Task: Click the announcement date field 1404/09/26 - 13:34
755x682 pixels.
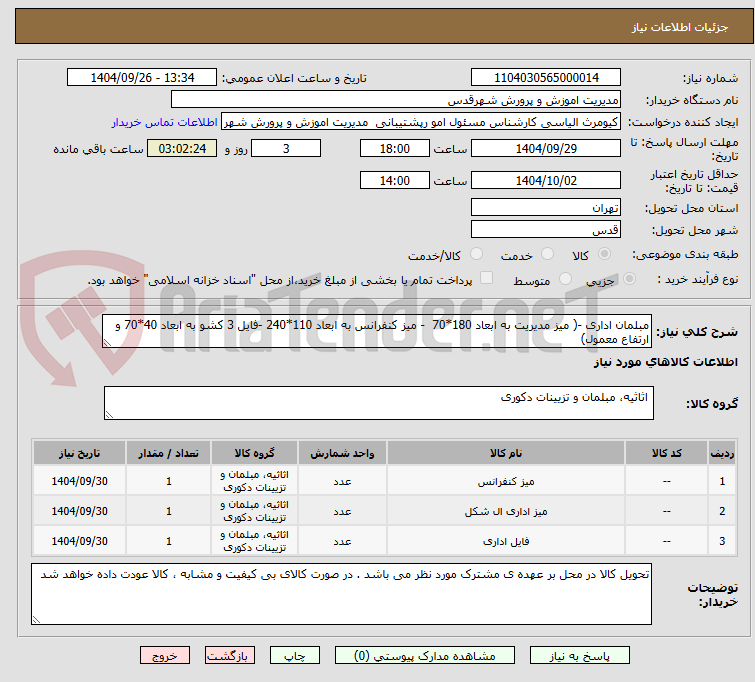Action: 142,78
